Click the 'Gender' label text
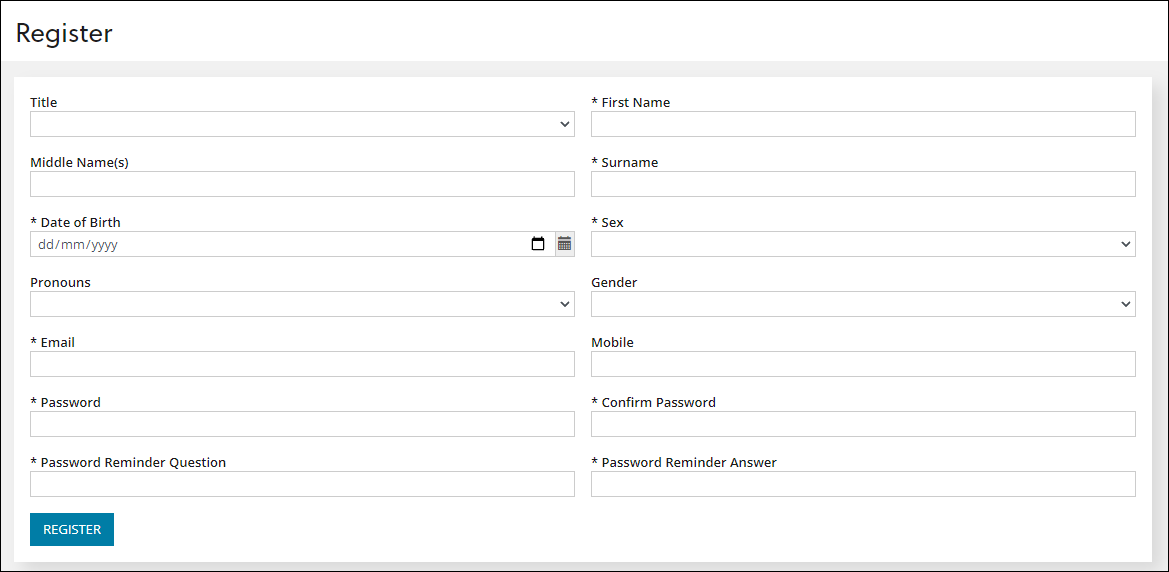This screenshot has width=1169, height=572. [x=614, y=283]
